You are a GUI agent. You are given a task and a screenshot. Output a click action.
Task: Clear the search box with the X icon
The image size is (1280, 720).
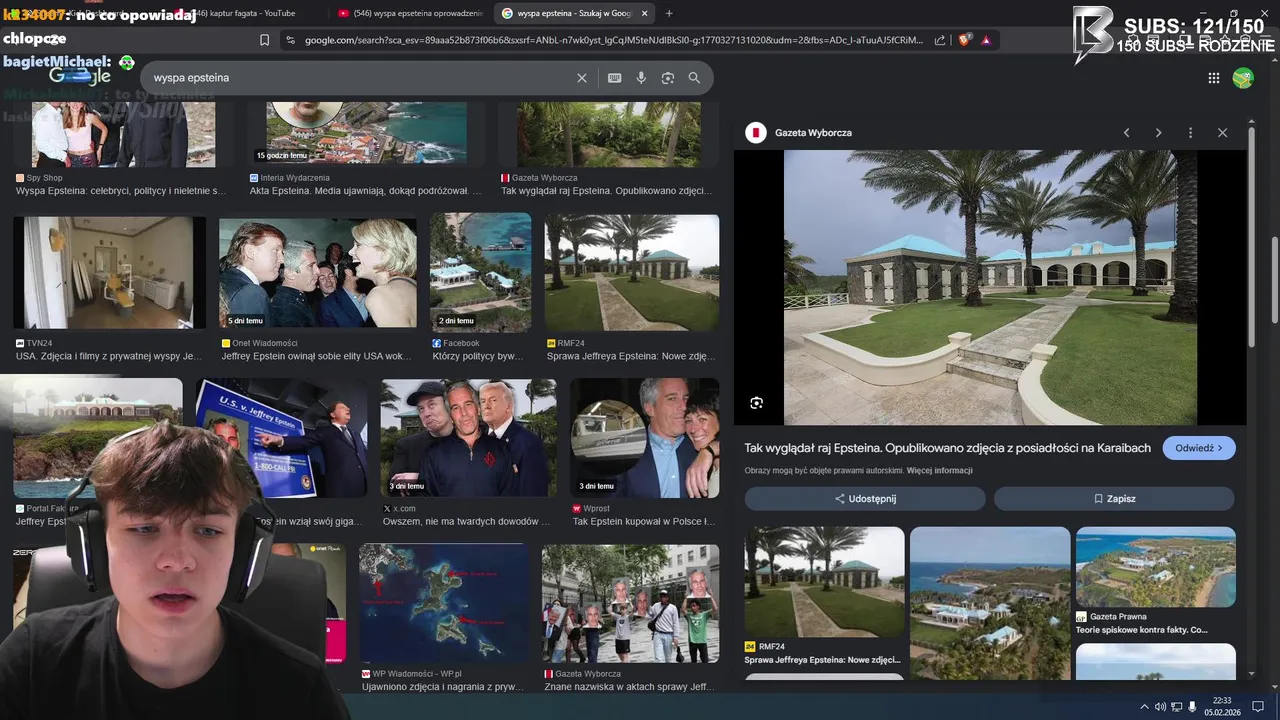pos(582,78)
